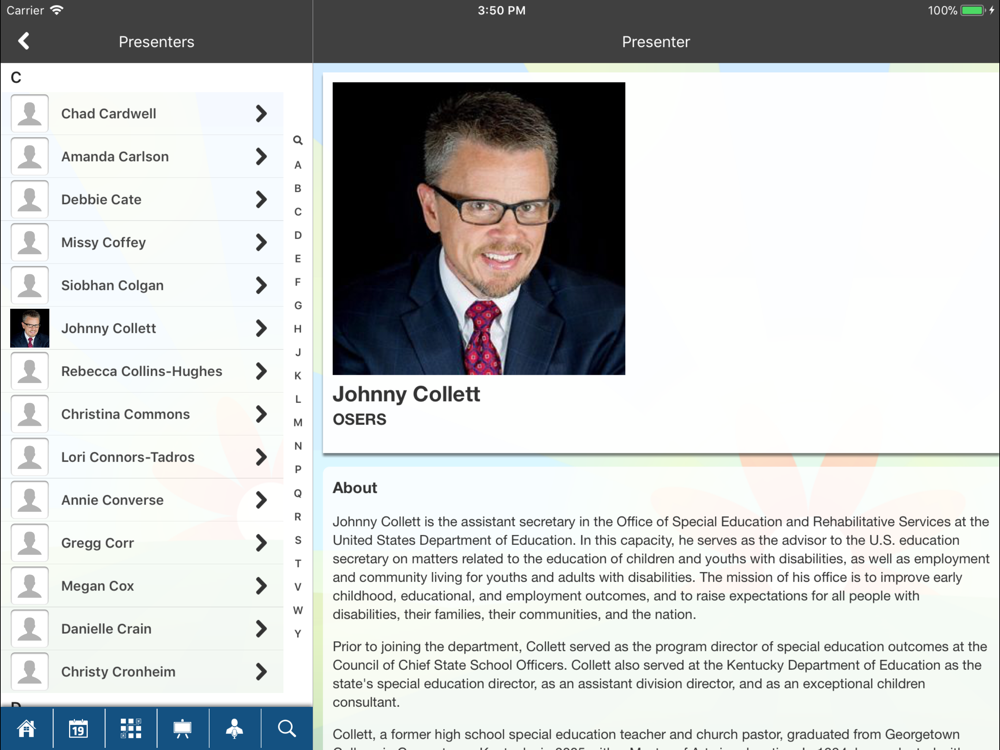Tap Christina Commons's avatar placeholder

[29, 414]
